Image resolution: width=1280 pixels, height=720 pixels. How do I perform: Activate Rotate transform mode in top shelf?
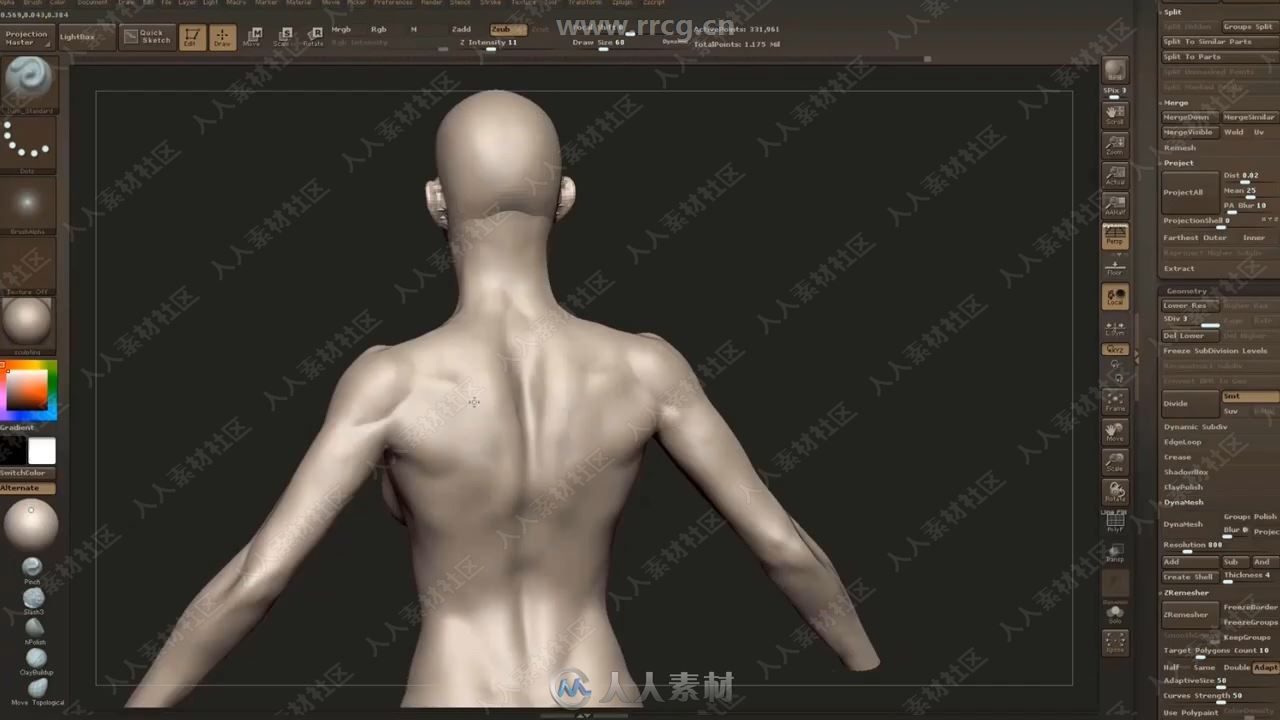[x=313, y=37]
